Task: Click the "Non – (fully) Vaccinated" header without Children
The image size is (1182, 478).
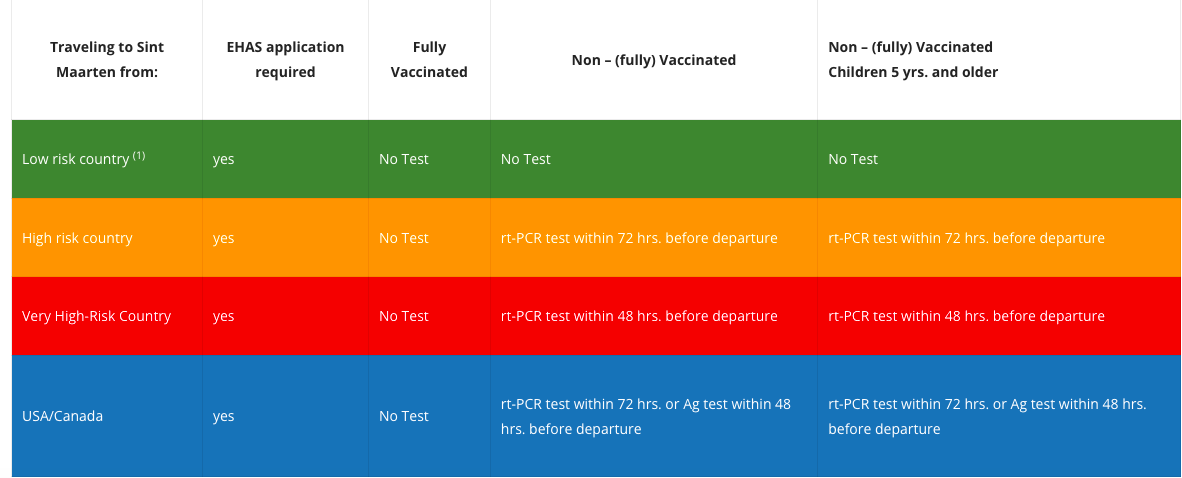Action: (653, 60)
